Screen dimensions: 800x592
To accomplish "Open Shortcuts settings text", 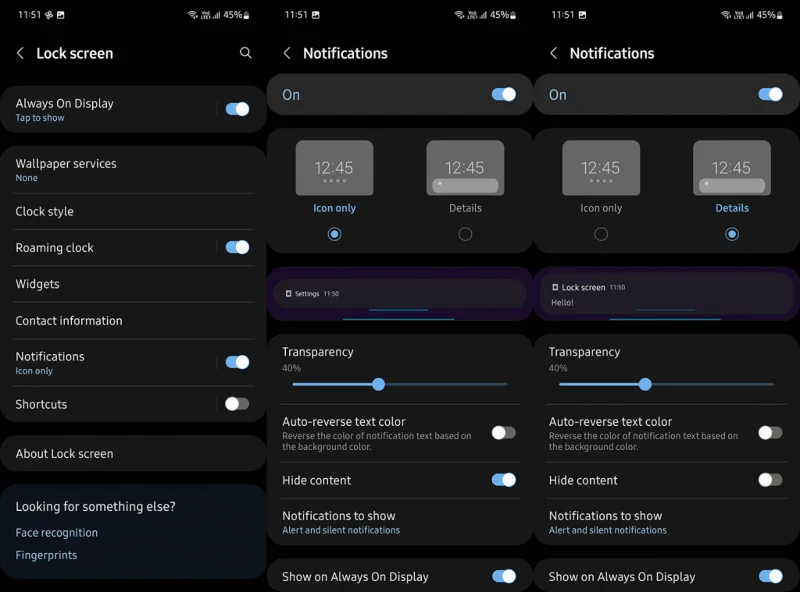I will pos(41,404).
